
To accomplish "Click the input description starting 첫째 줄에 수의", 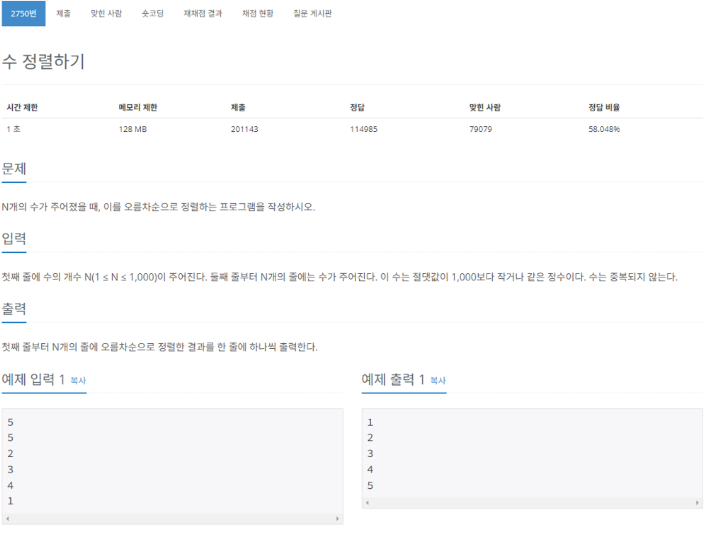I will (340, 277).
